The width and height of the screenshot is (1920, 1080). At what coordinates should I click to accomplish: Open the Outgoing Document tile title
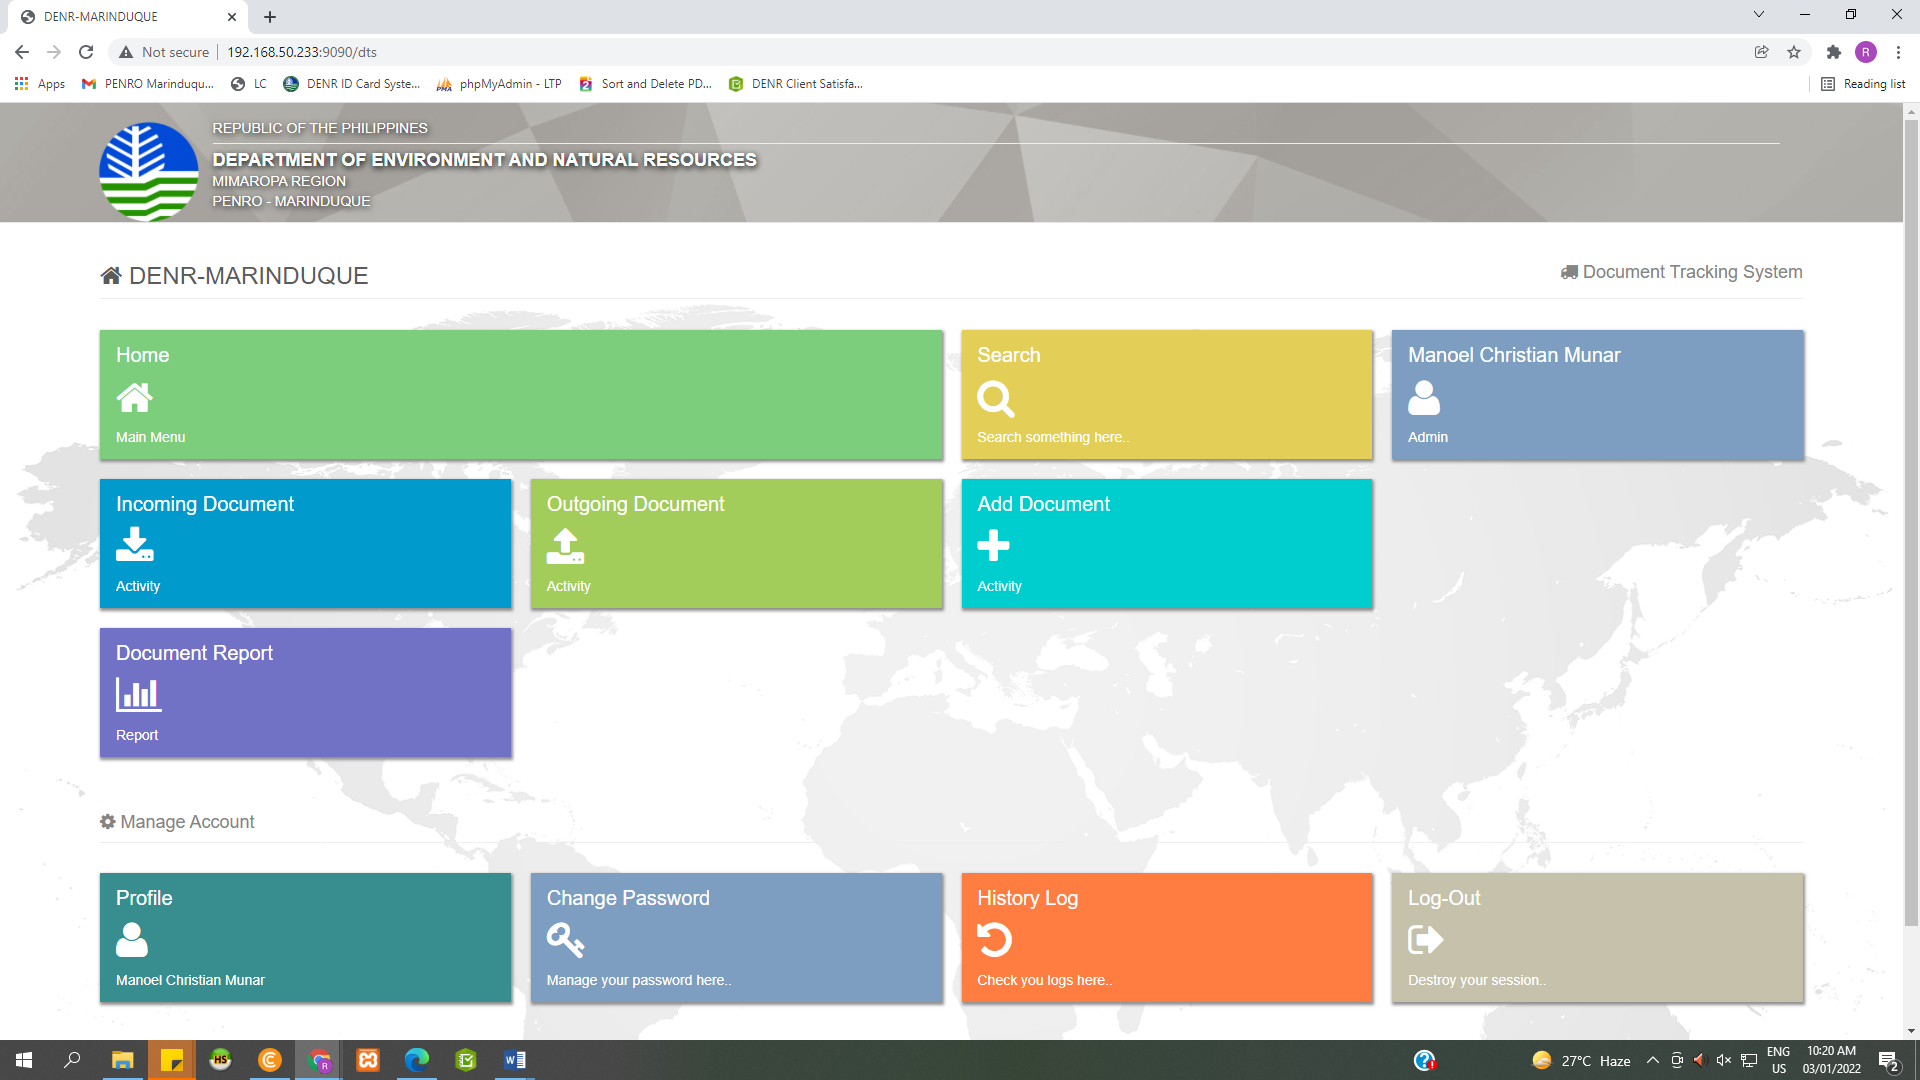pyautogui.click(x=635, y=504)
